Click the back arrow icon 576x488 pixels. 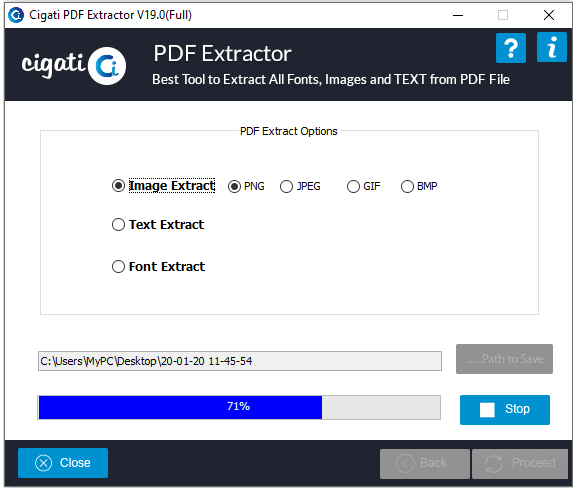pos(405,463)
